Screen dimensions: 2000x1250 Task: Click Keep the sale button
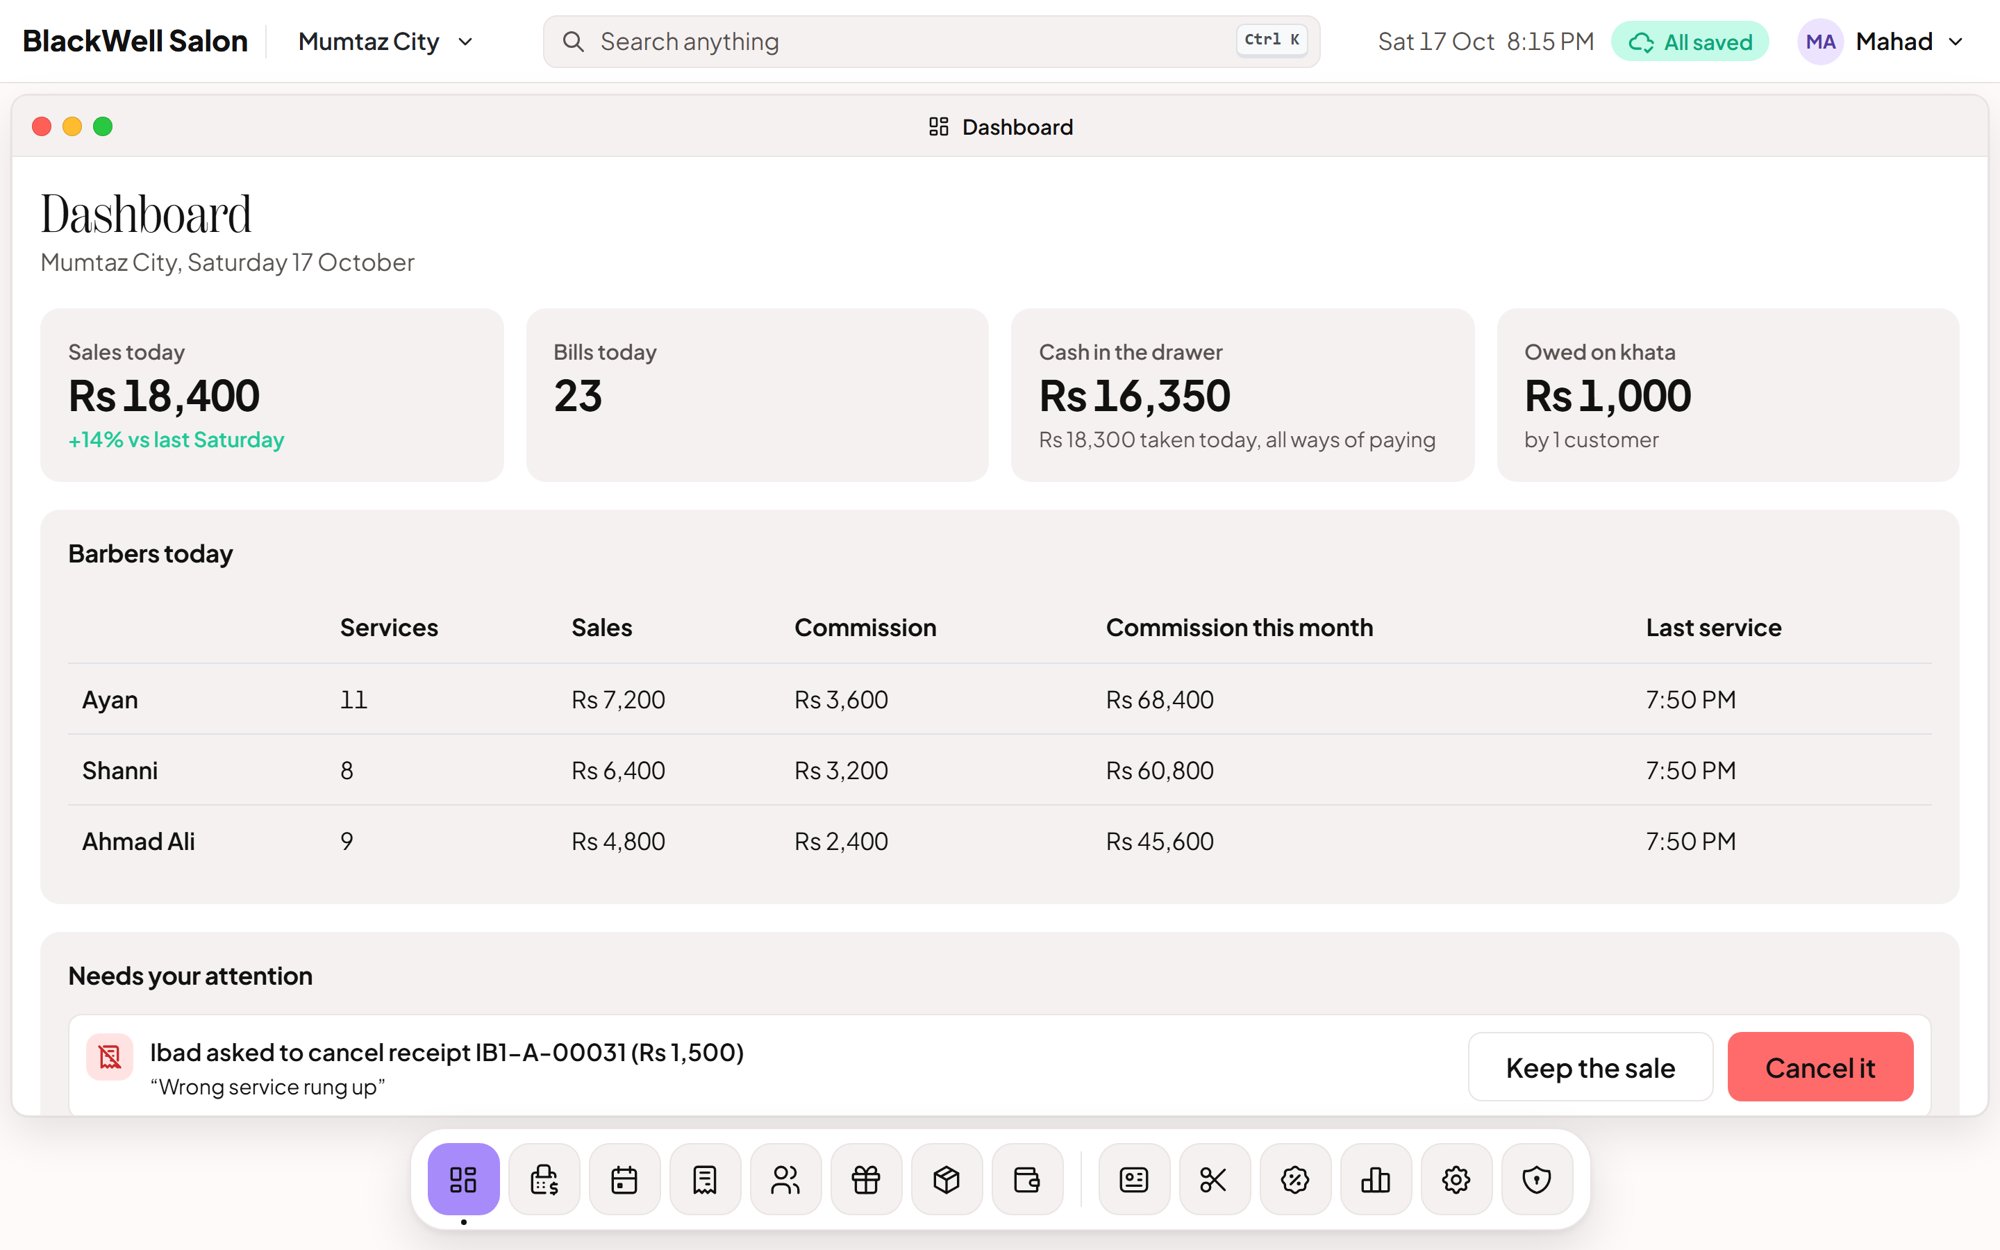(1590, 1067)
